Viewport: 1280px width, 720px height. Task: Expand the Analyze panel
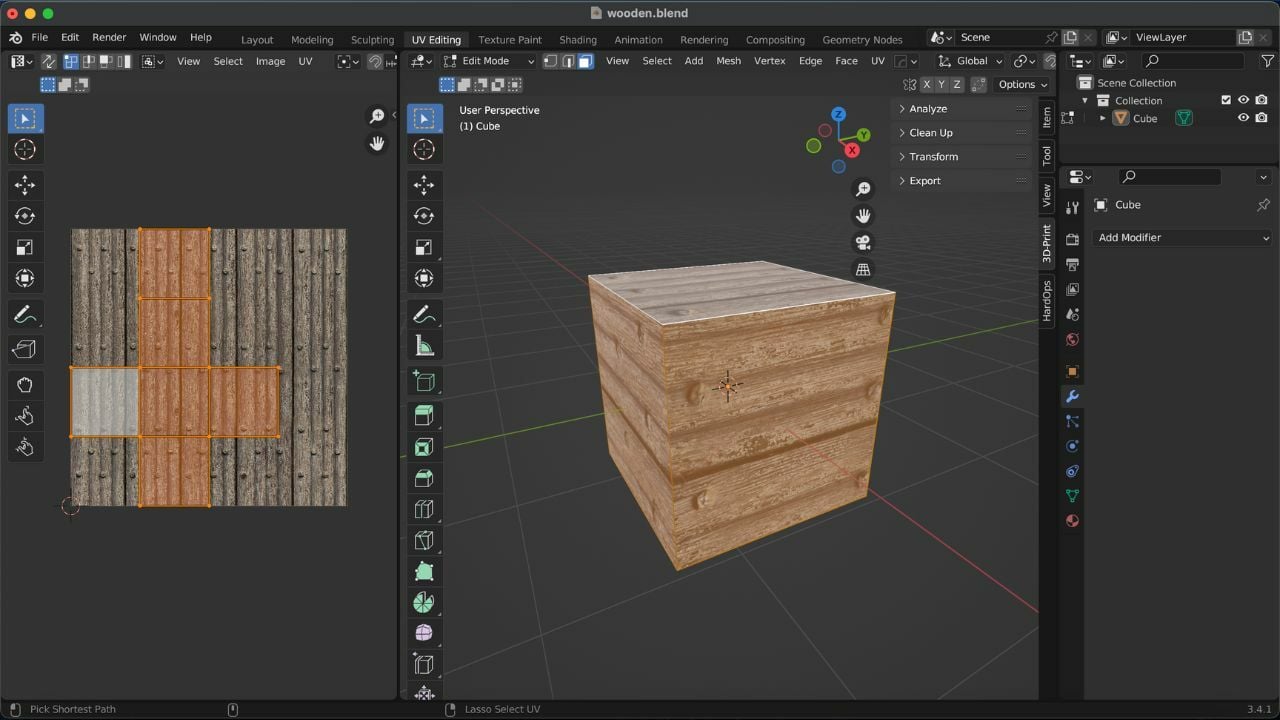pyautogui.click(x=928, y=109)
